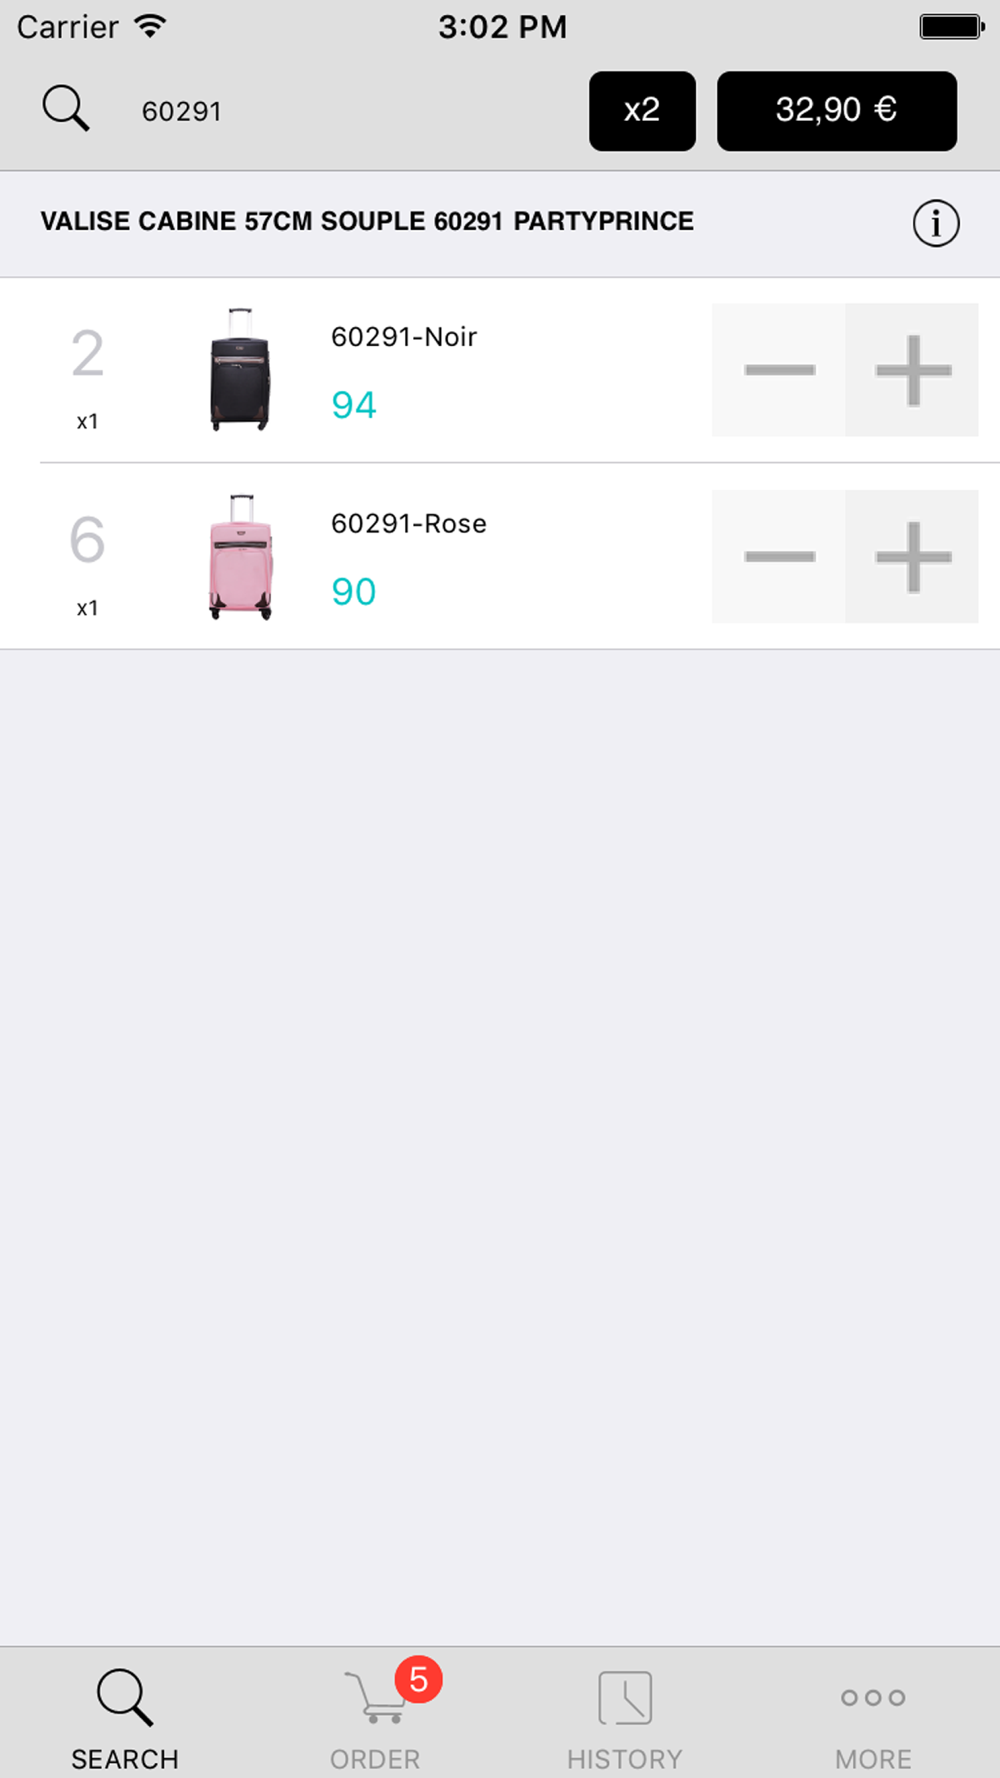The image size is (1000, 1778).
Task: Select the 60291-Noir product name
Action: point(404,337)
